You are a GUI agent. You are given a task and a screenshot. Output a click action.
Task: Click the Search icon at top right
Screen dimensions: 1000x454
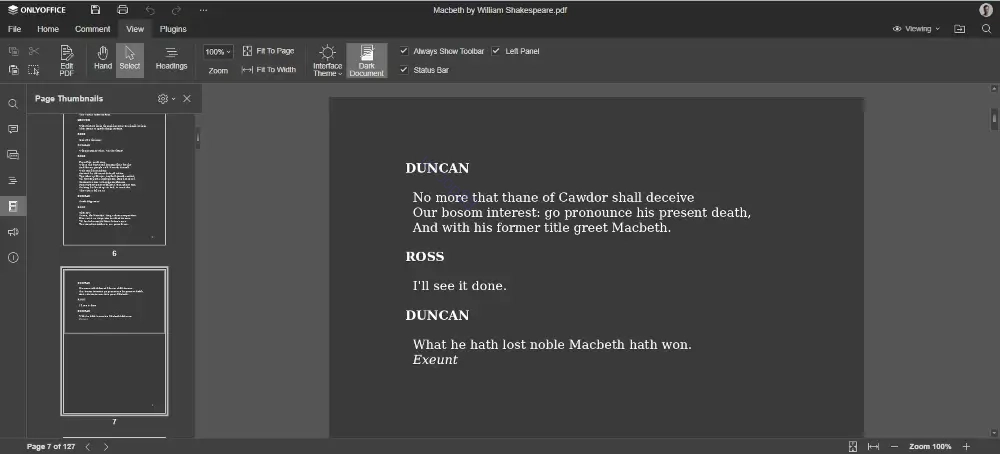pyautogui.click(x=987, y=29)
